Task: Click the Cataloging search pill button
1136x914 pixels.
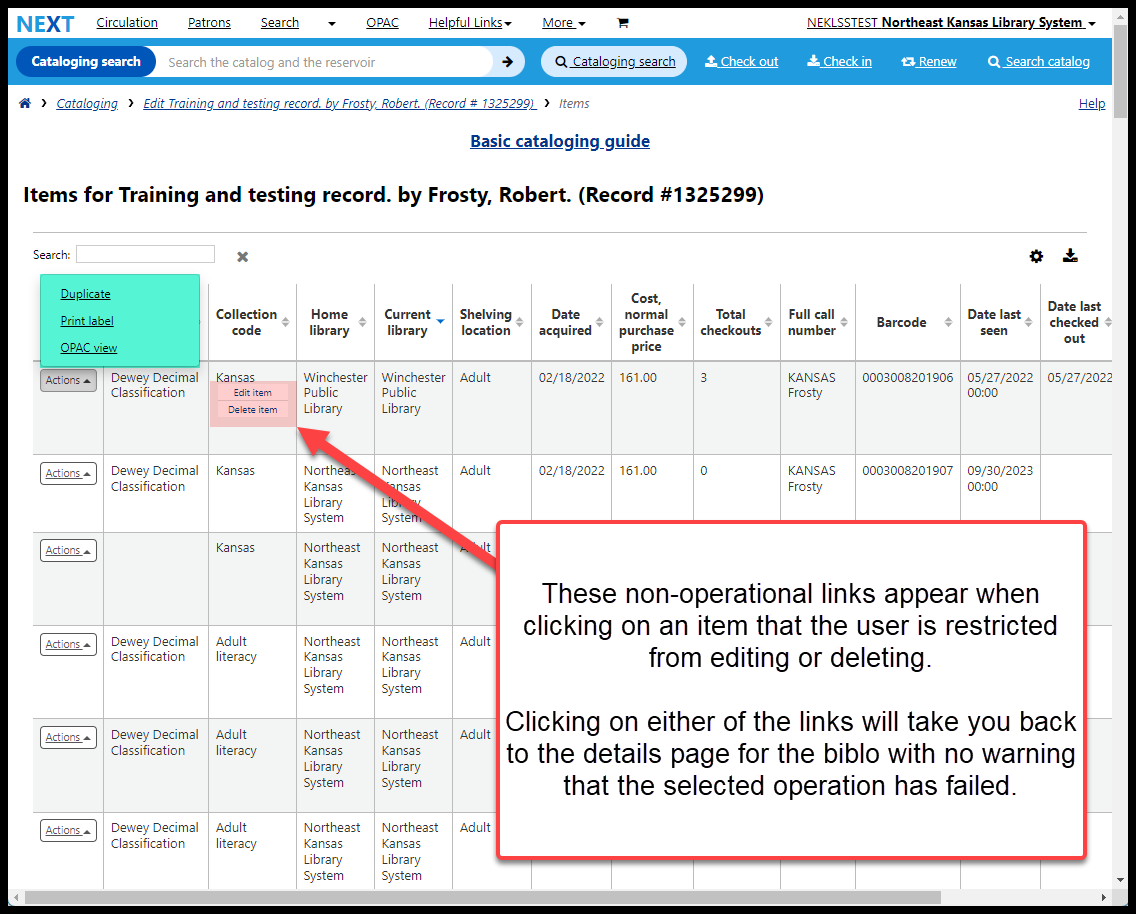Action: pyautogui.click(x=614, y=62)
